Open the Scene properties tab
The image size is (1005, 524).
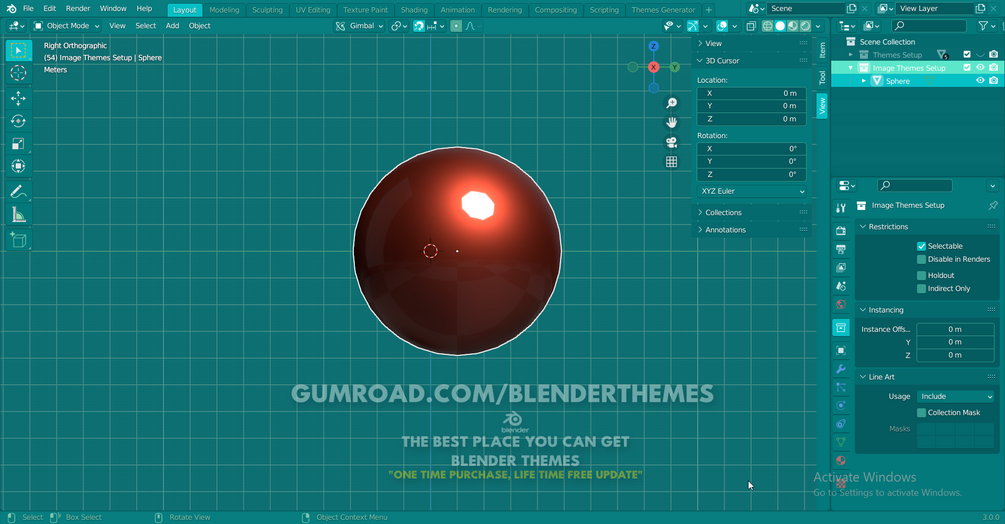(841, 286)
